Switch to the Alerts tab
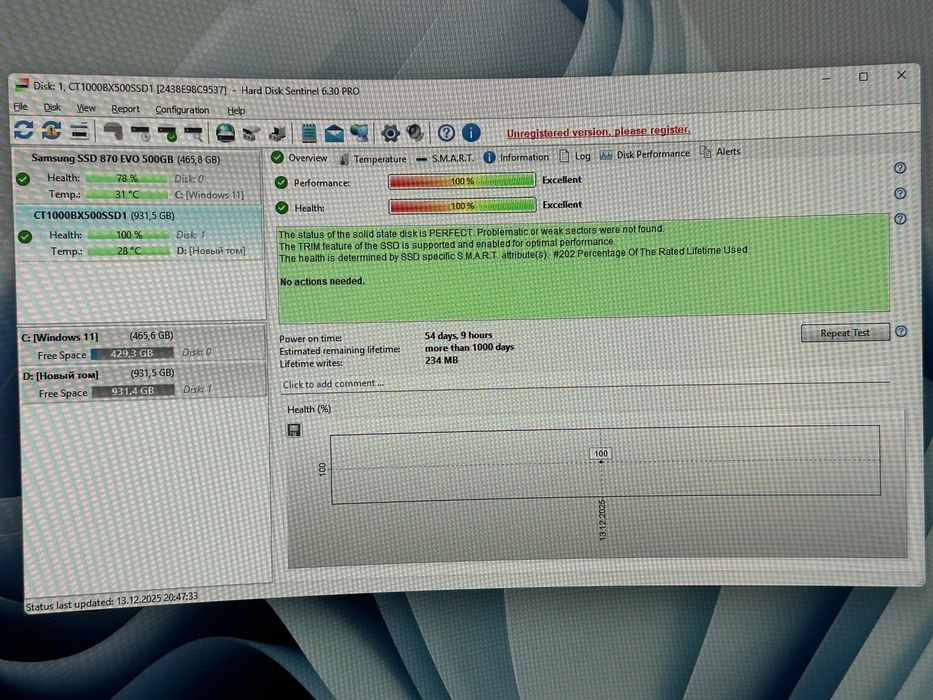933x700 pixels. pos(720,152)
